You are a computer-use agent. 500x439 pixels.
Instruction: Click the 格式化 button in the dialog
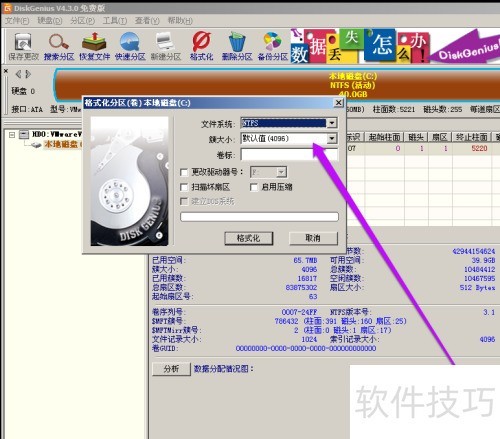coord(249,238)
